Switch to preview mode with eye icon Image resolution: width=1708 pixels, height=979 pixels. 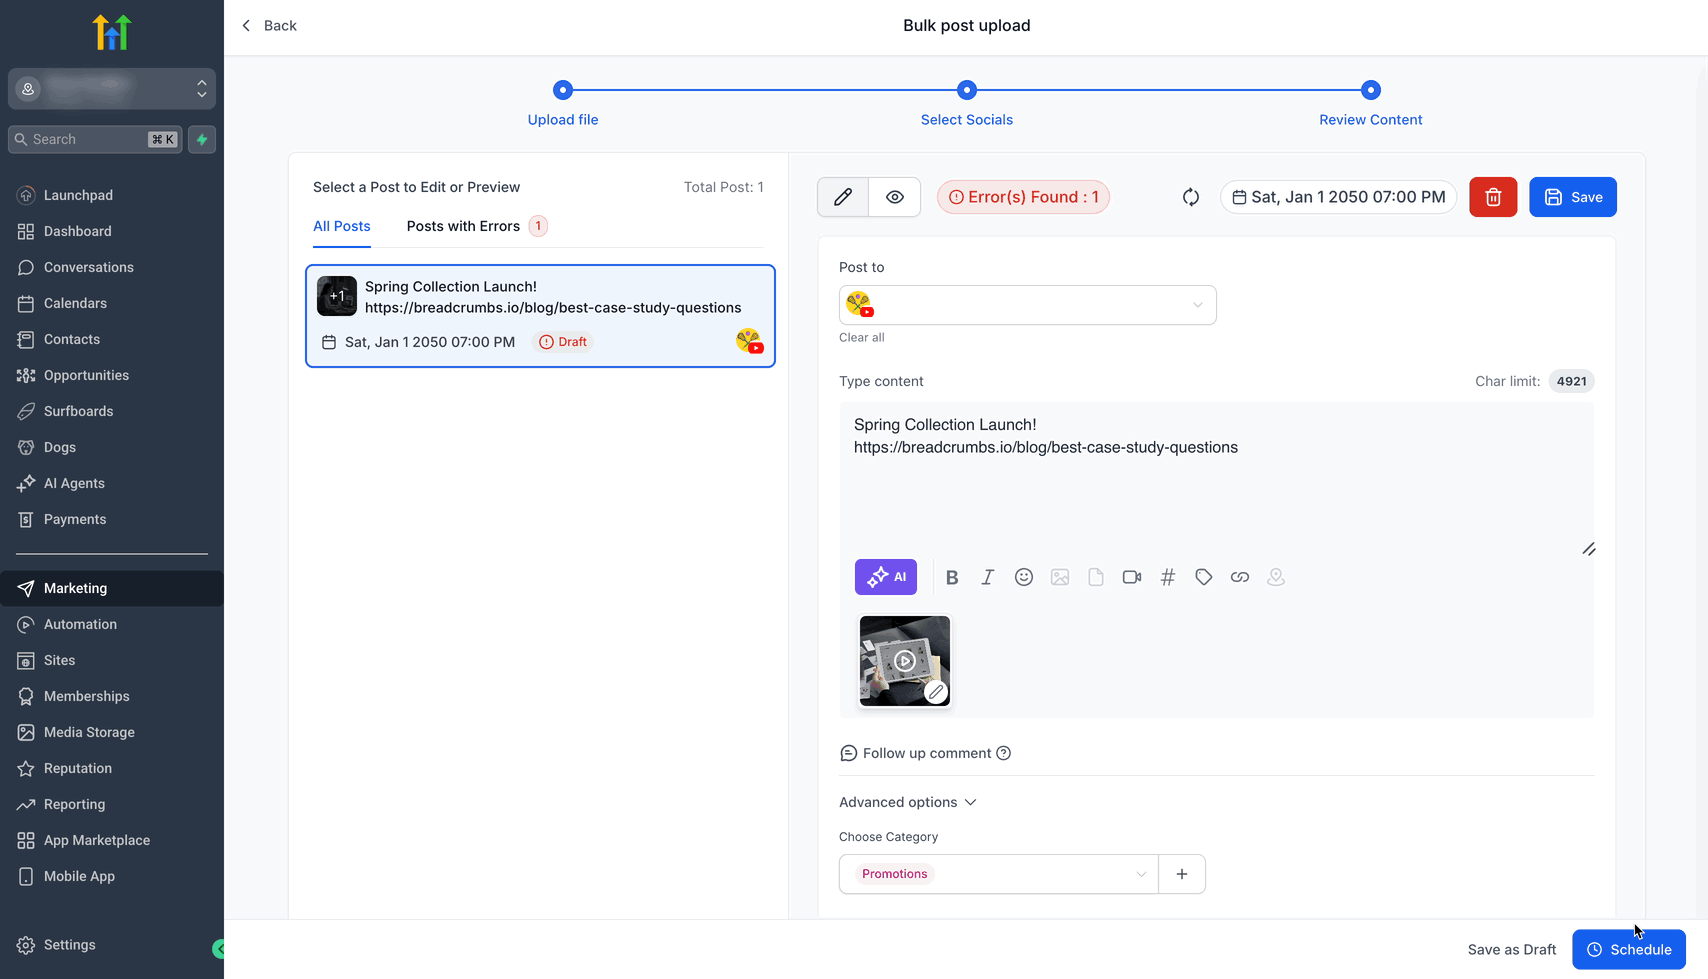tap(895, 197)
